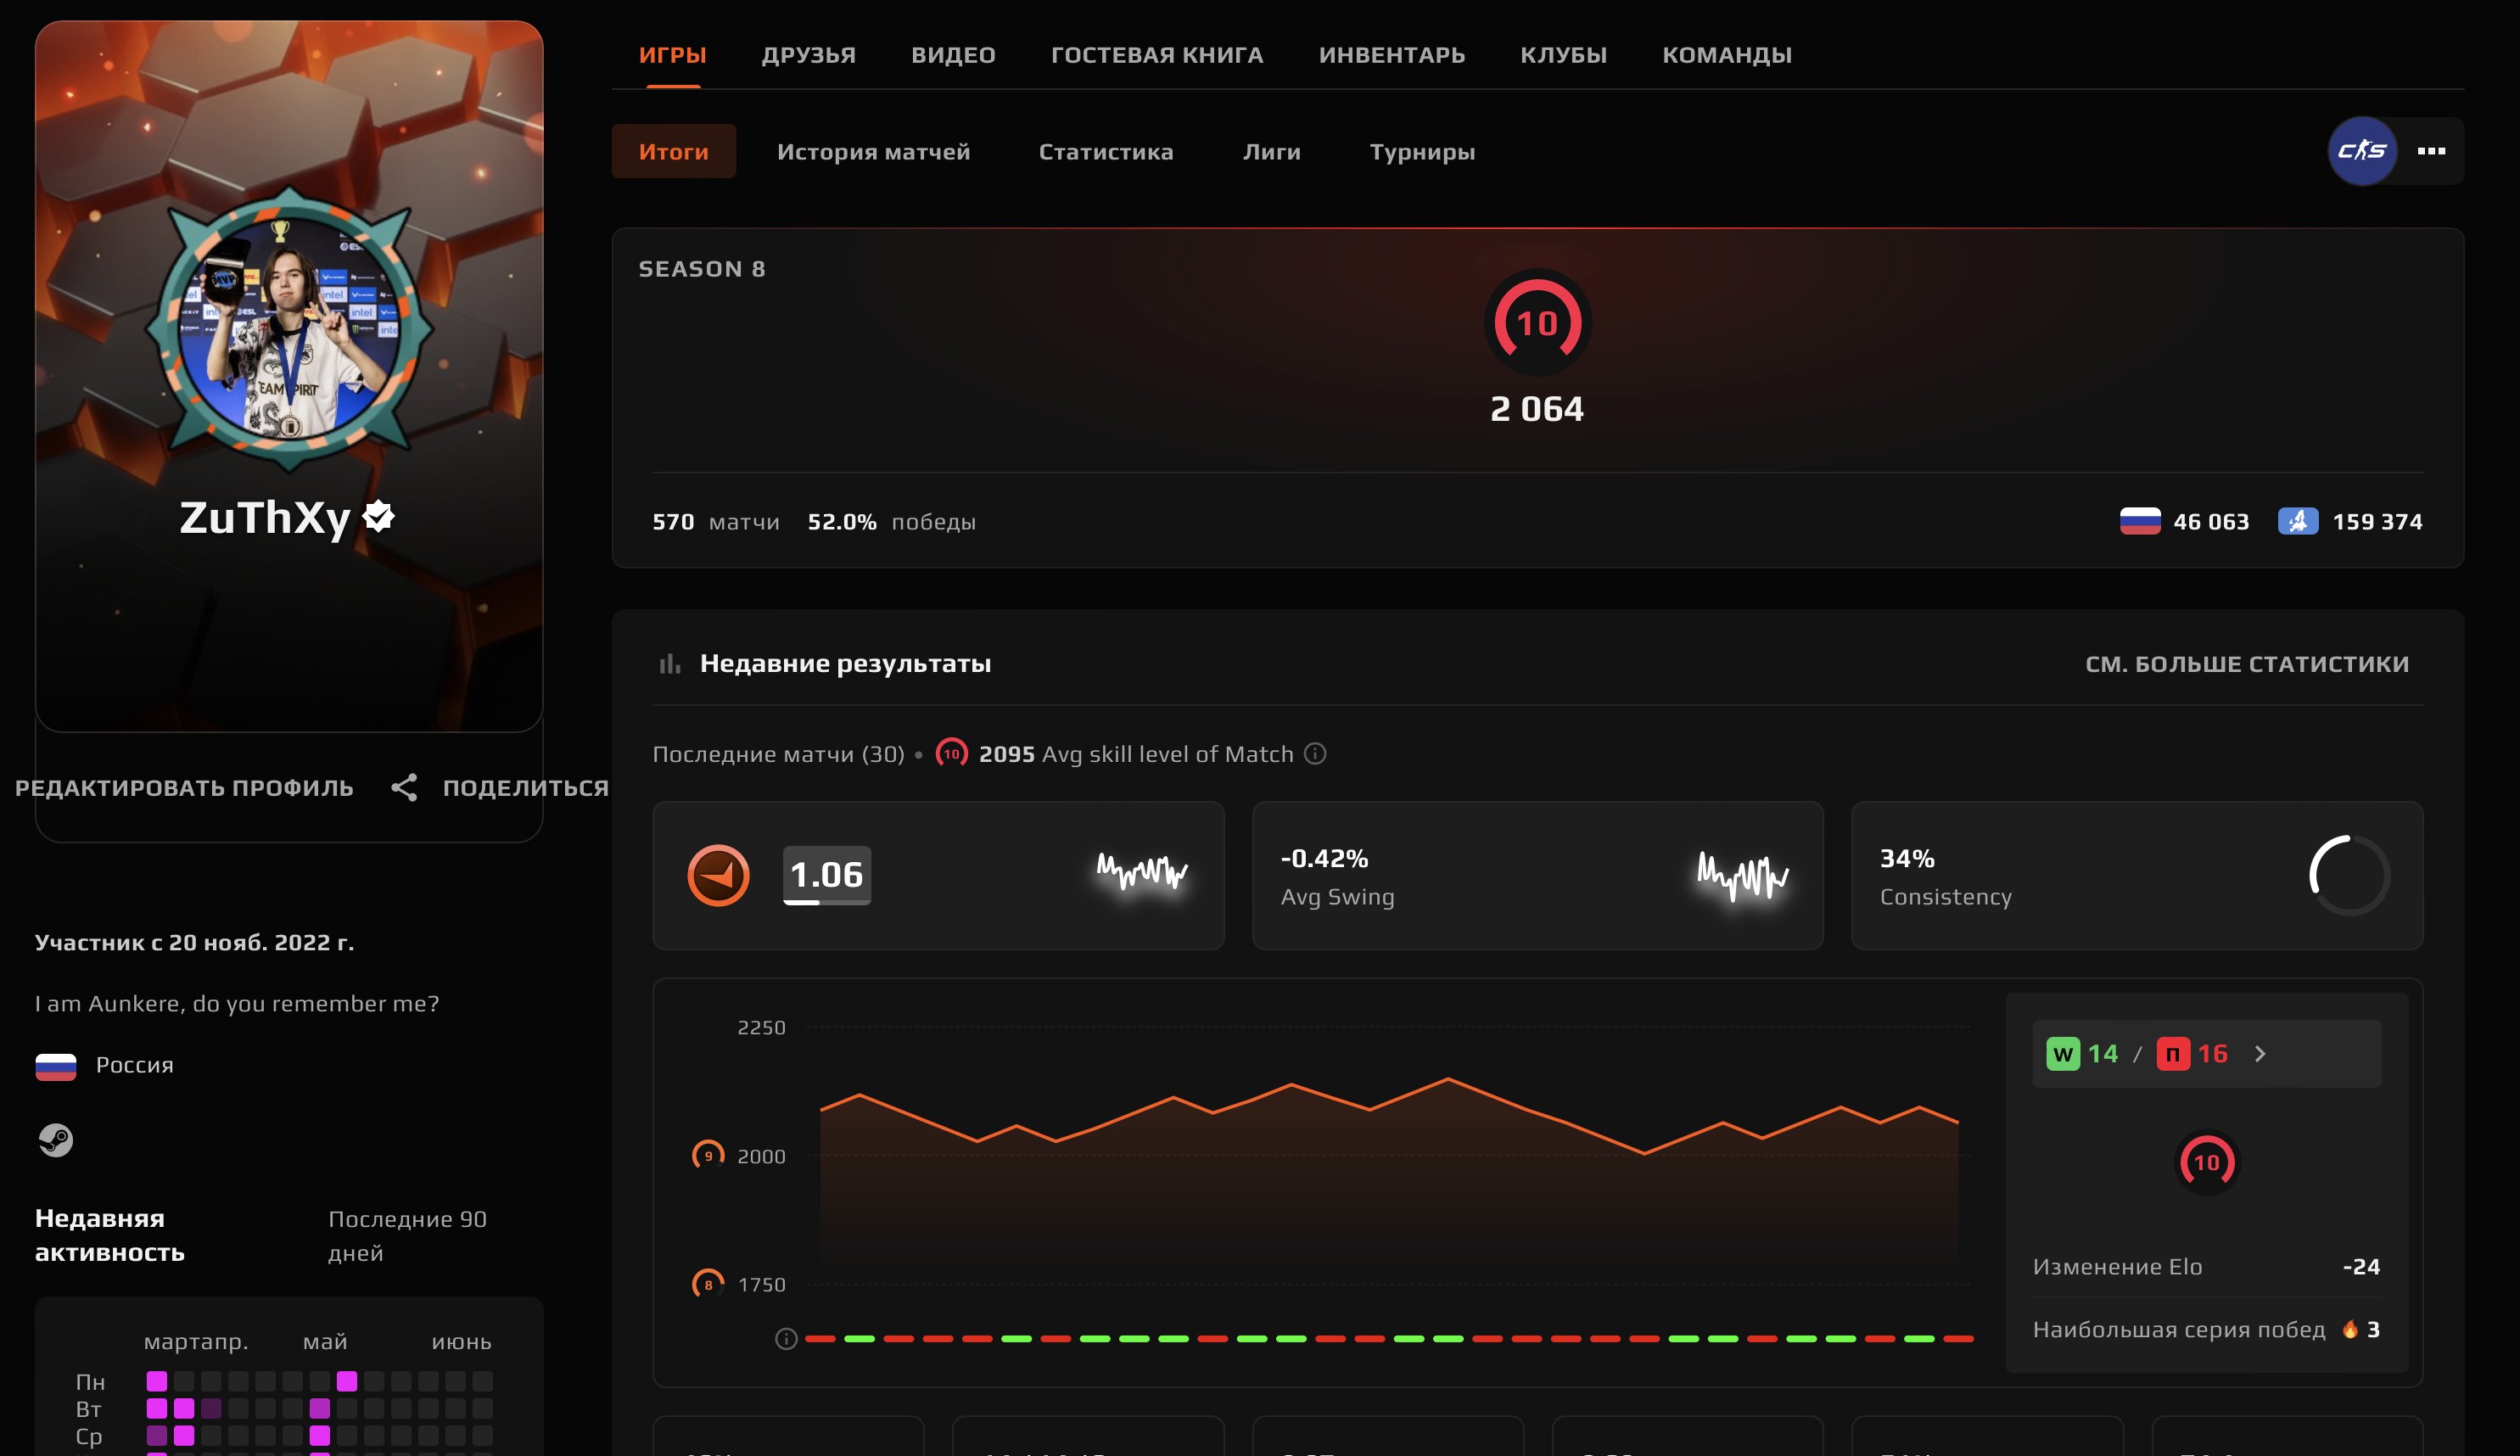The width and height of the screenshot is (2520, 1456).
Task: Open История матчей sub-tab
Action: 873,151
